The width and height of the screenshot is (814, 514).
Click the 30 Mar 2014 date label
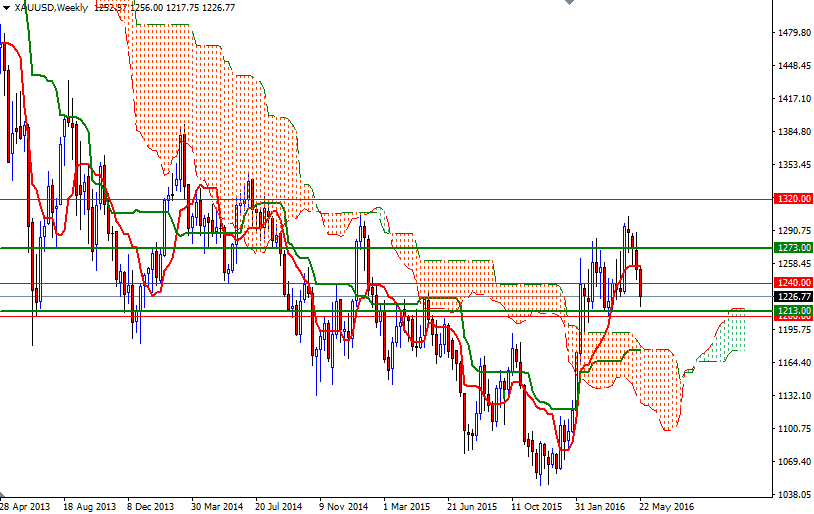[x=218, y=507]
